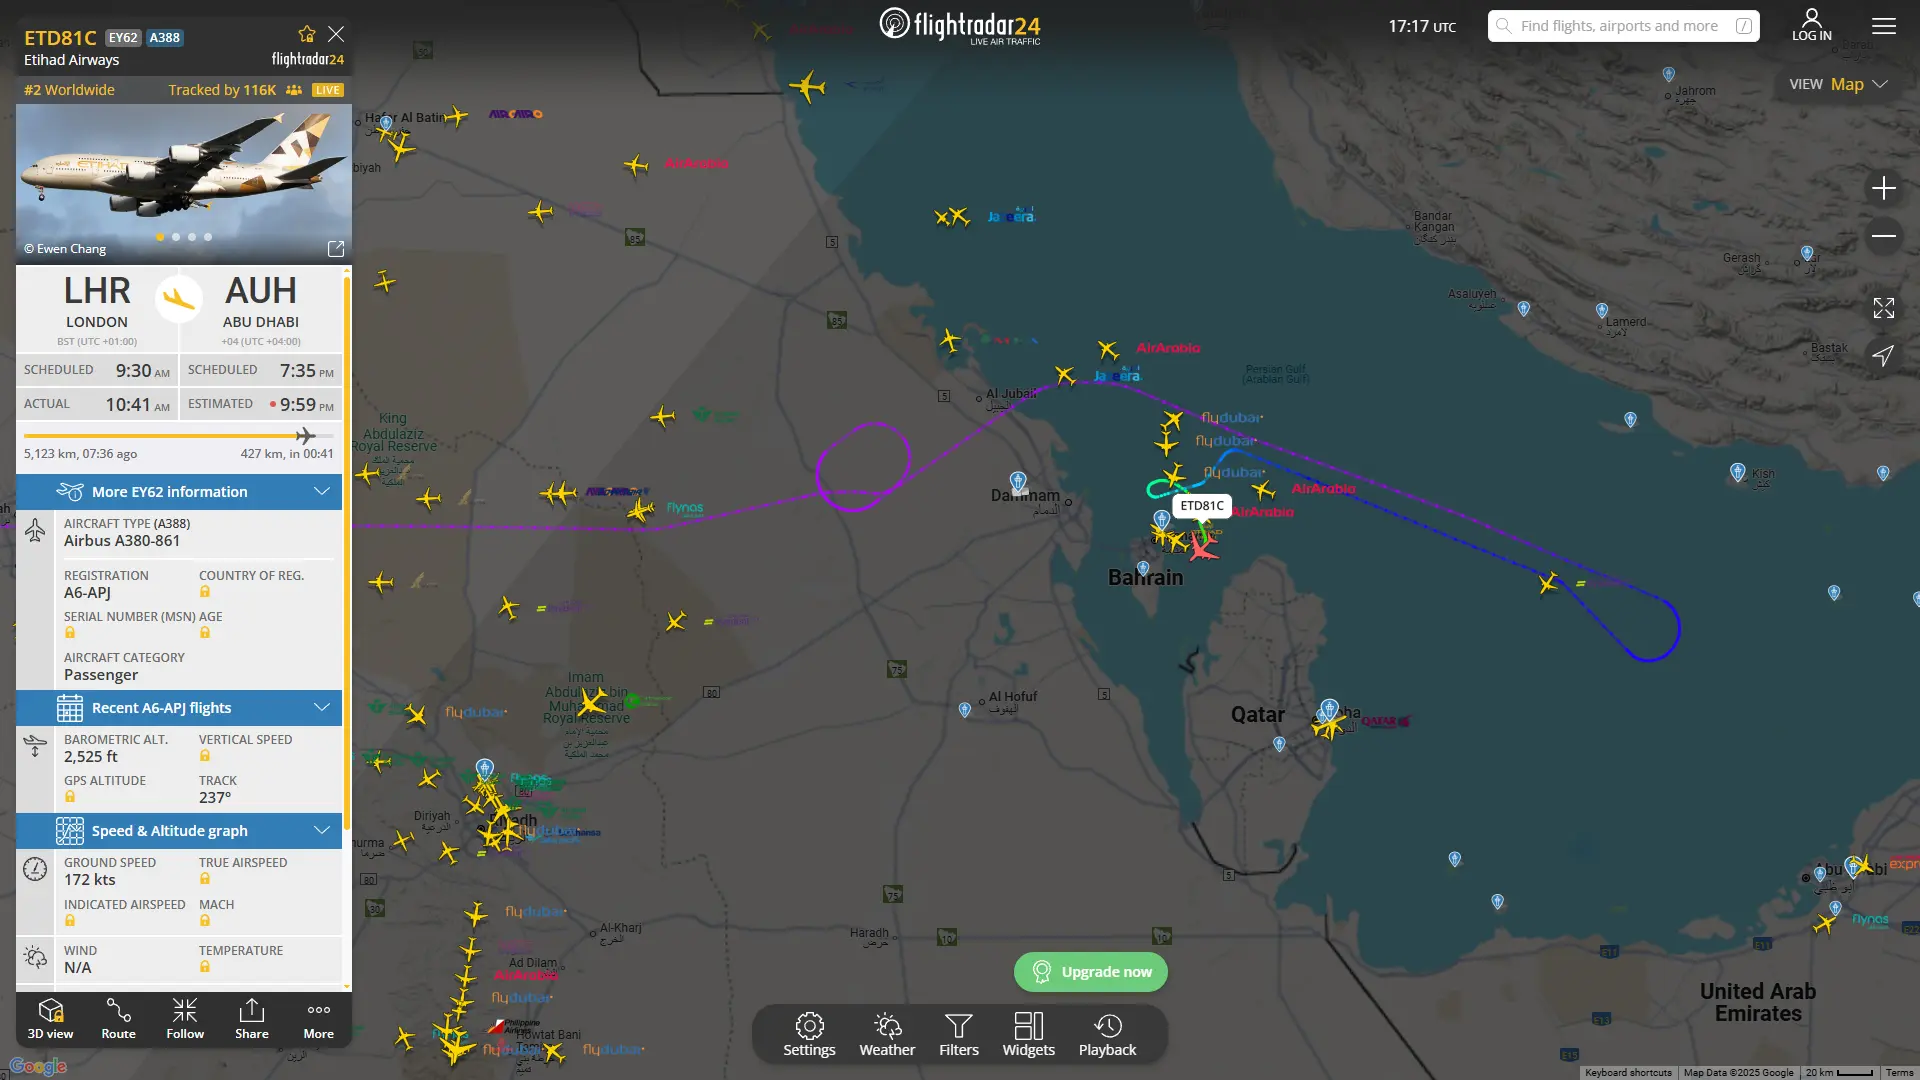Share this flight

252,1019
